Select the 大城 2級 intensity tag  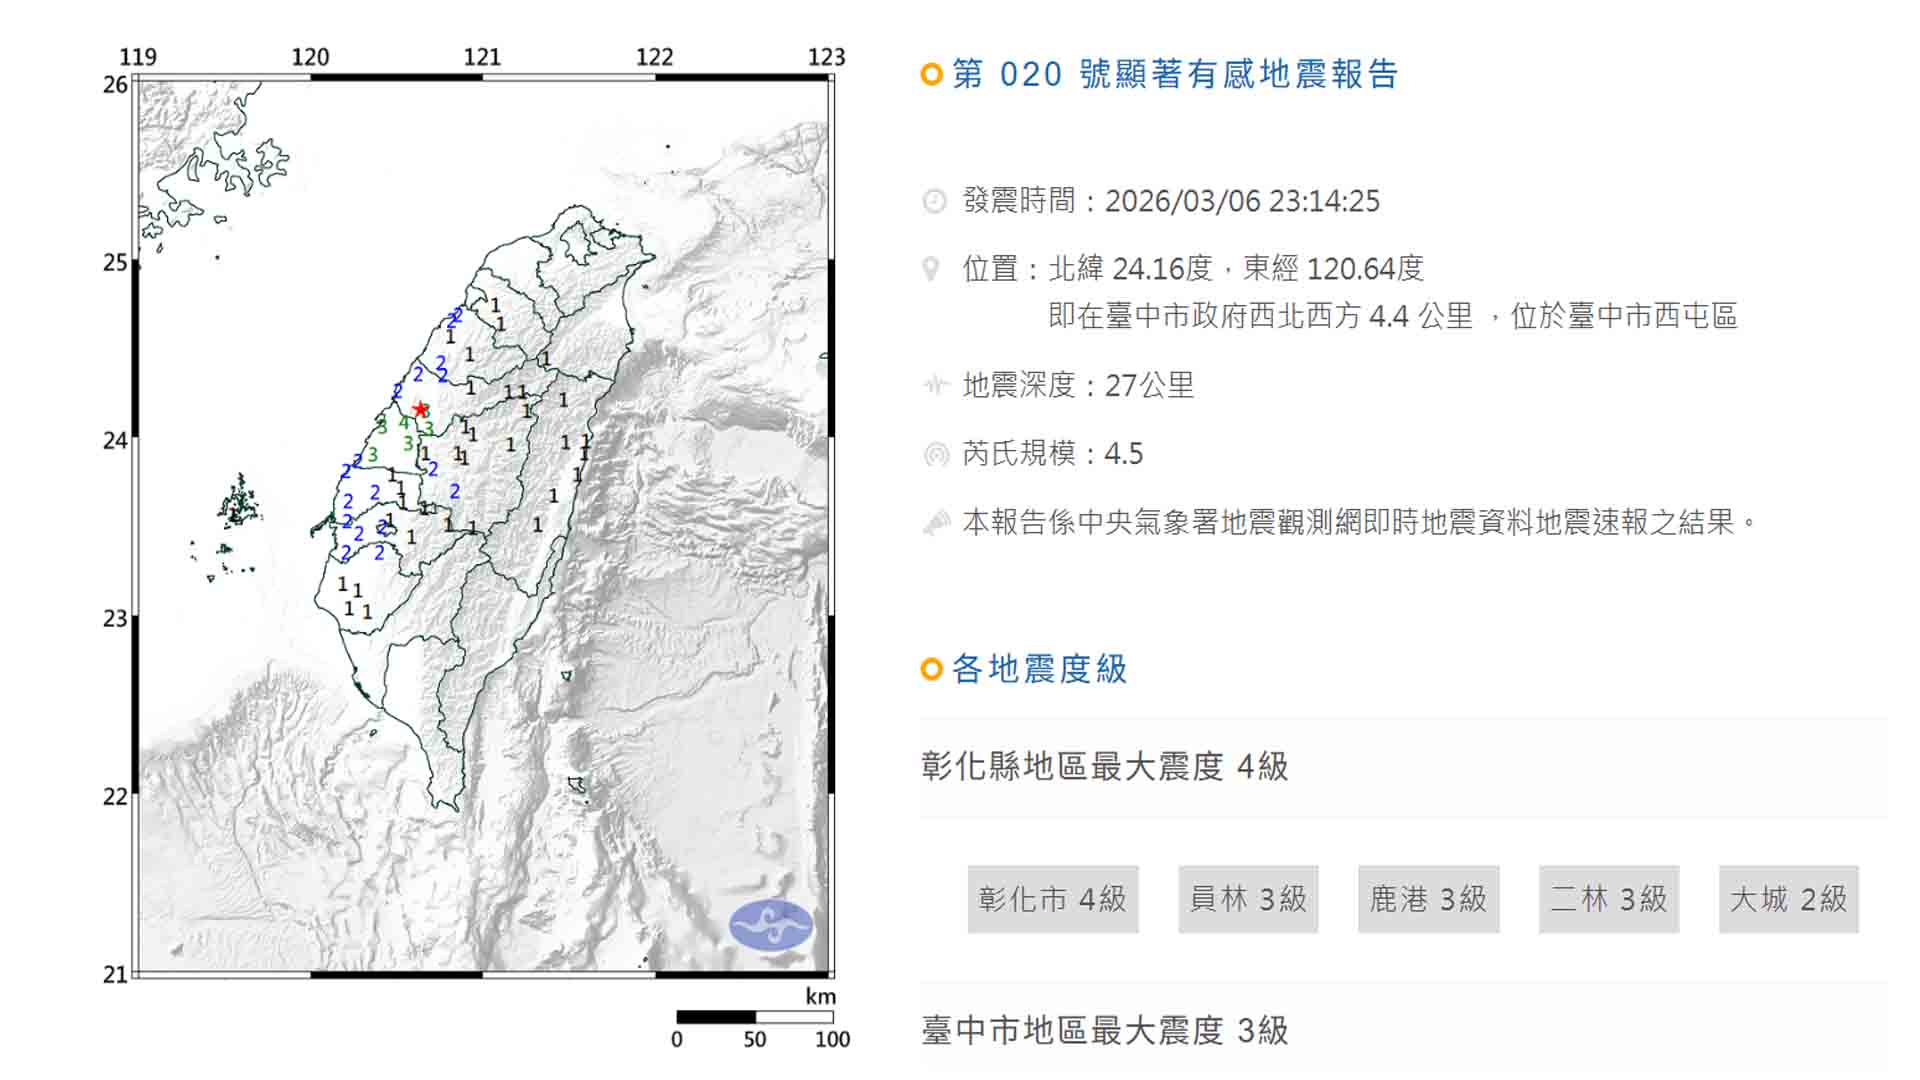[1788, 899]
